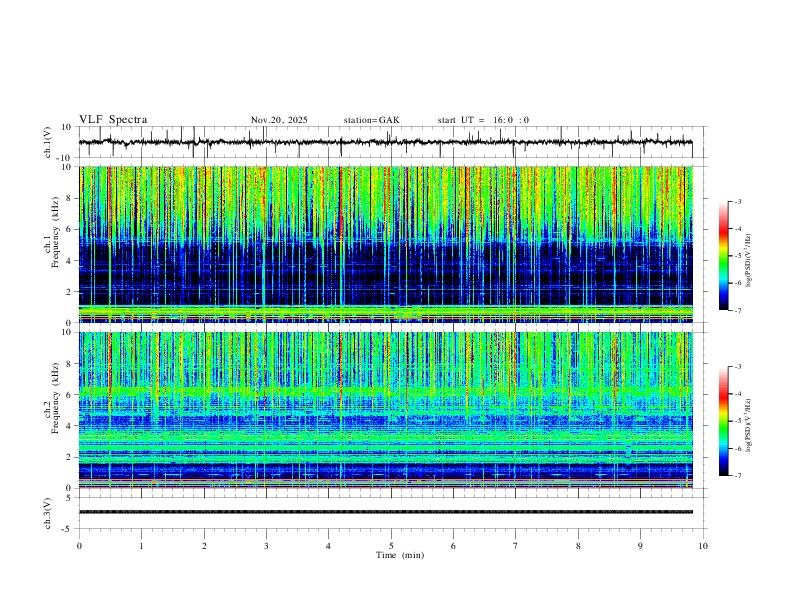Click the 'station=GAK' label
The image size is (792, 612).
[x=372, y=120]
